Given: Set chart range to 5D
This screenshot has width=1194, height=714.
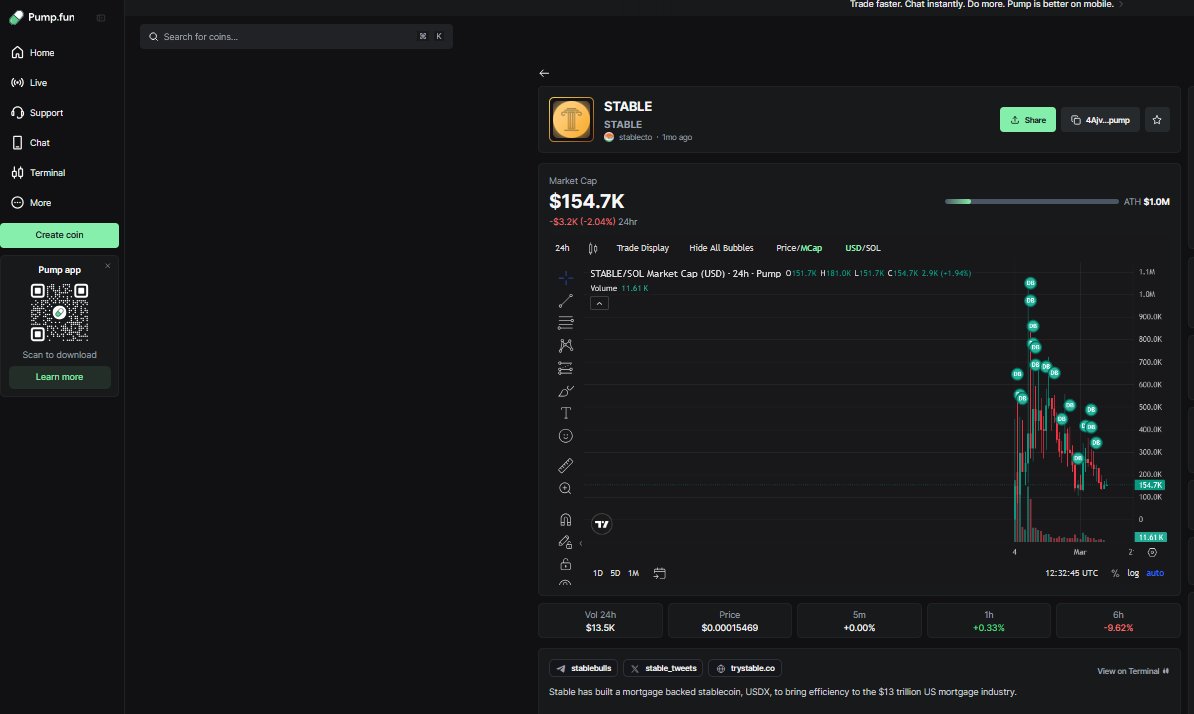Looking at the screenshot, I should tap(615, 573).
